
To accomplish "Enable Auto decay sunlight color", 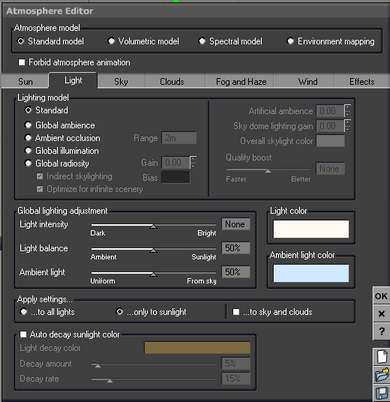I will click(23, 334).
